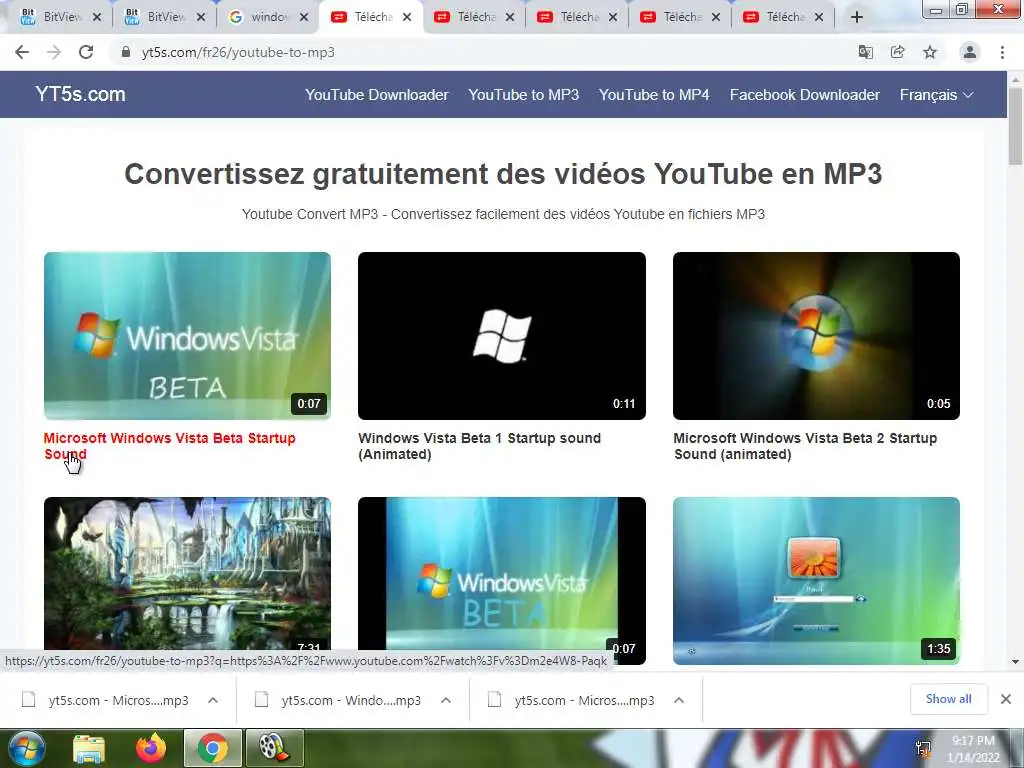Viewport: 1024px width, 768px height.
Task: Open Windows Explorer from taskbar
Action: tap(89, 749)
